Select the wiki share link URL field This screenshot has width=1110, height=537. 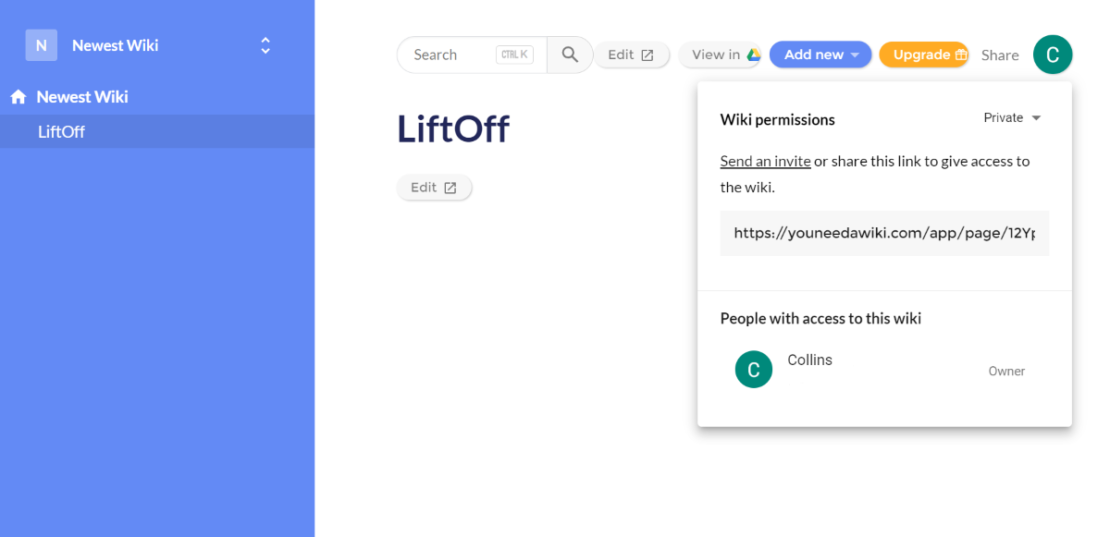click(x=884, y=233)
